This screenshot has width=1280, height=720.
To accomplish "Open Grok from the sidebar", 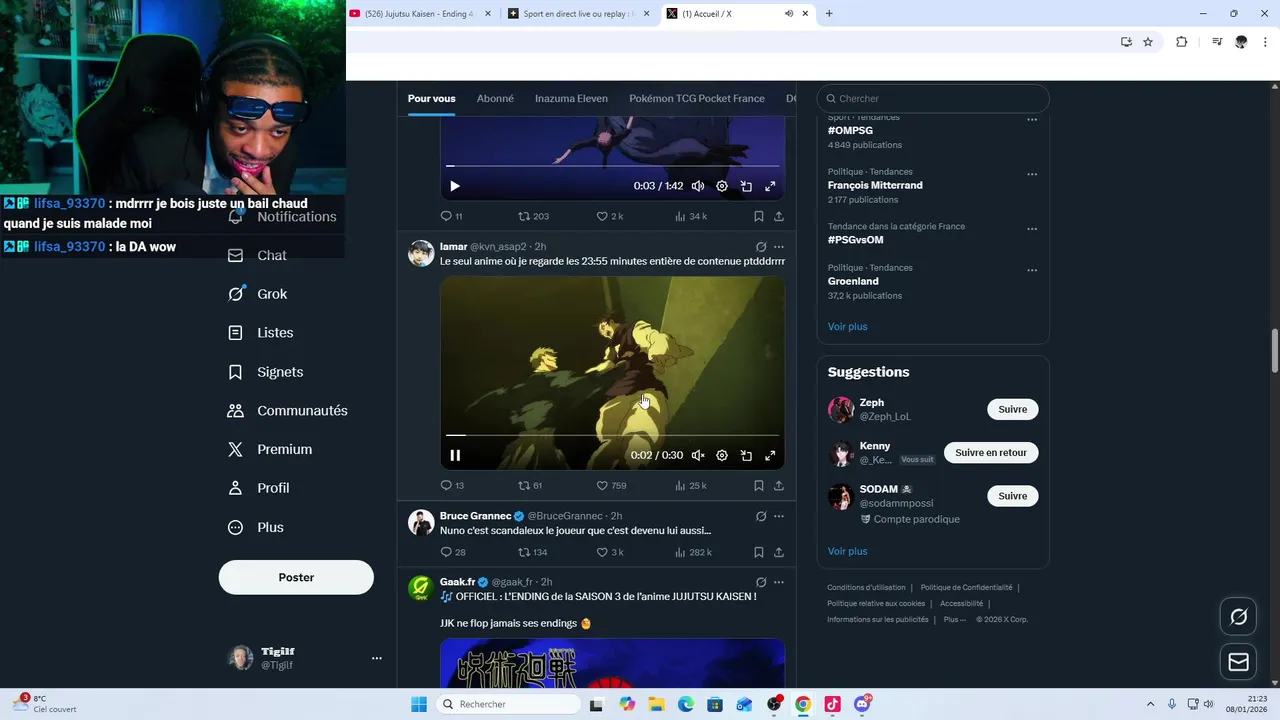I will tap(258, 294).
